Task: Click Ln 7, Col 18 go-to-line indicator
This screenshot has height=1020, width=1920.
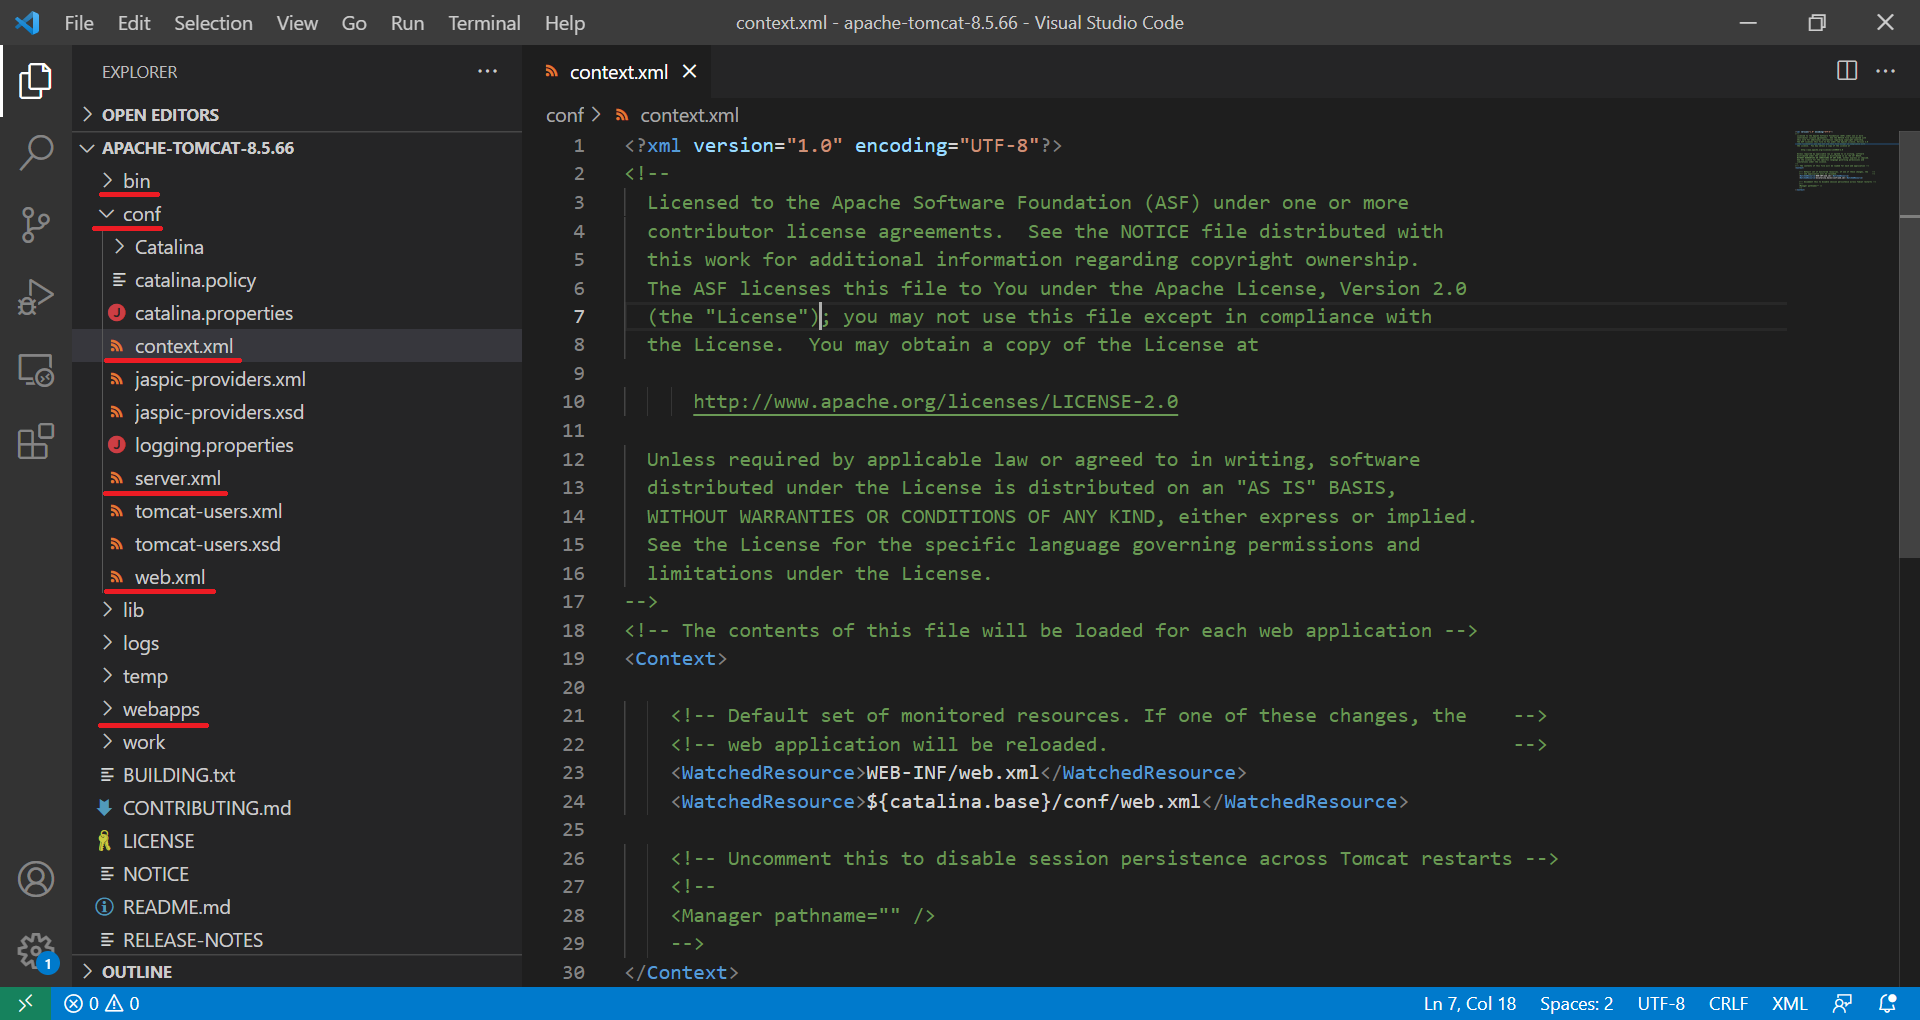Action: 1469,1003
